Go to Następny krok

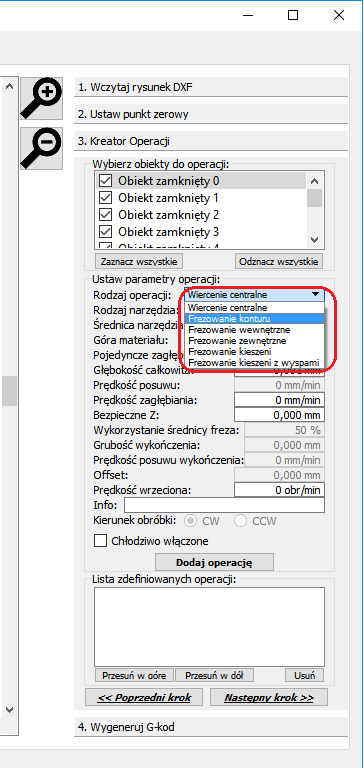point(268,697)
